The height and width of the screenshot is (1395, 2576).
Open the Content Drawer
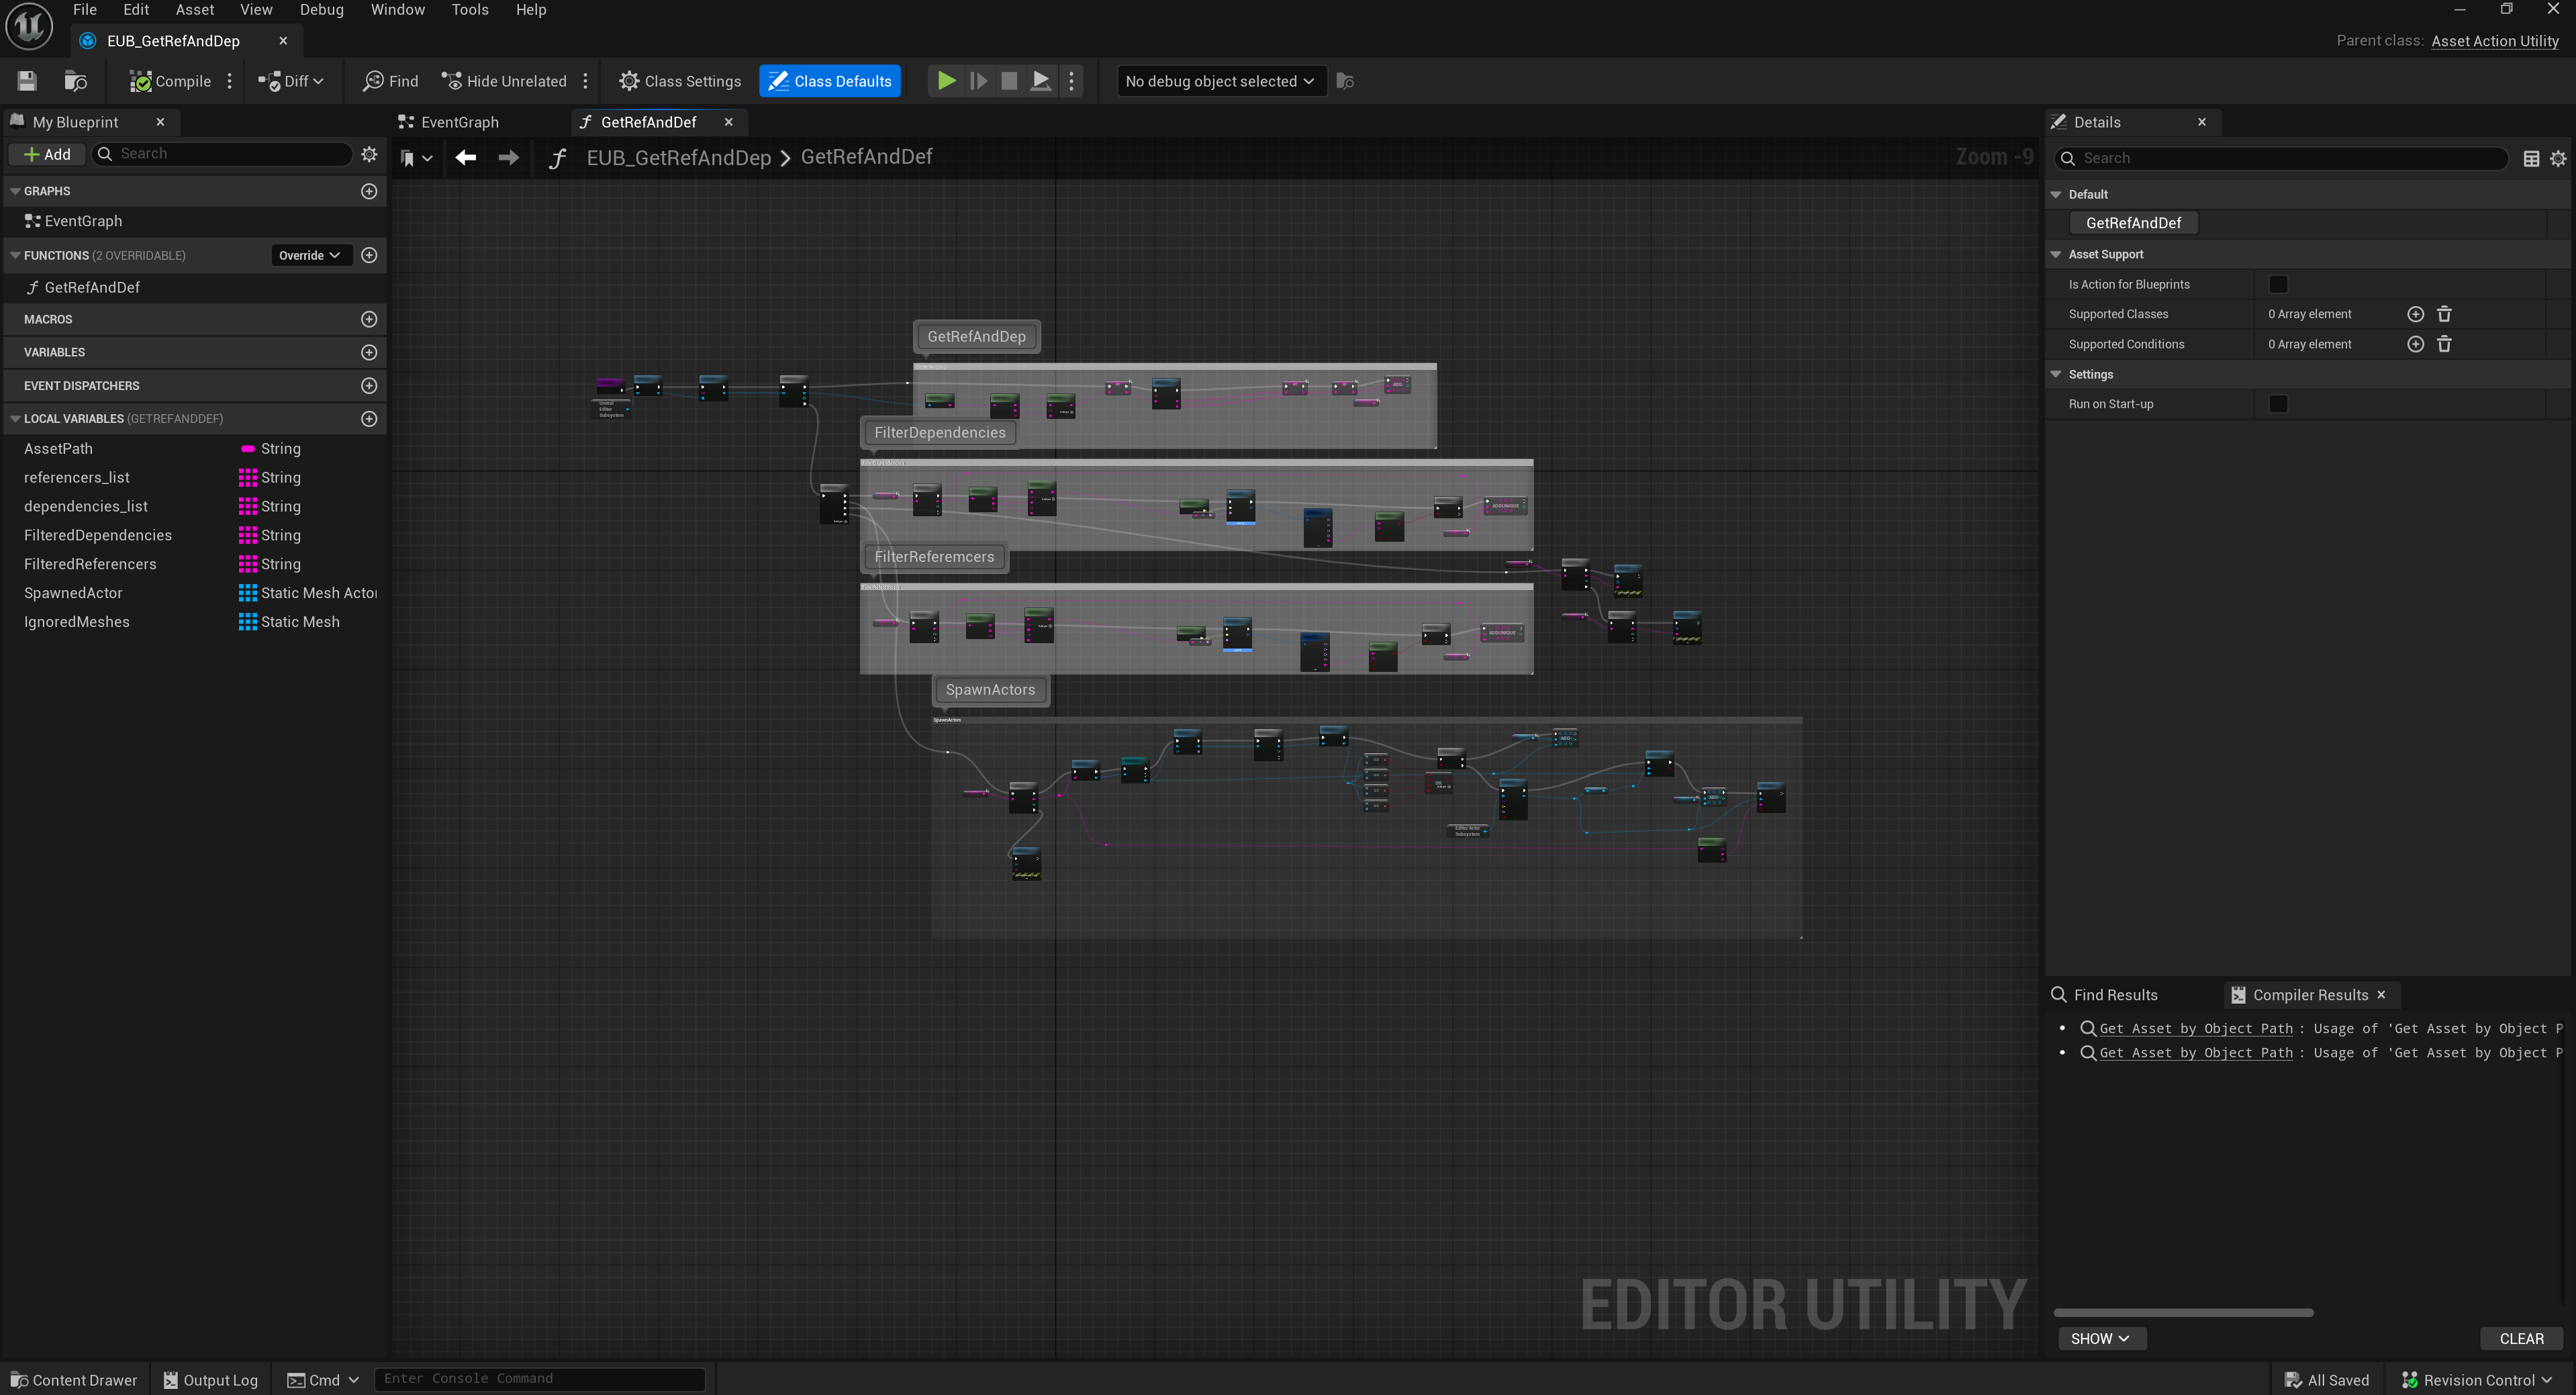click(74, 1380)
